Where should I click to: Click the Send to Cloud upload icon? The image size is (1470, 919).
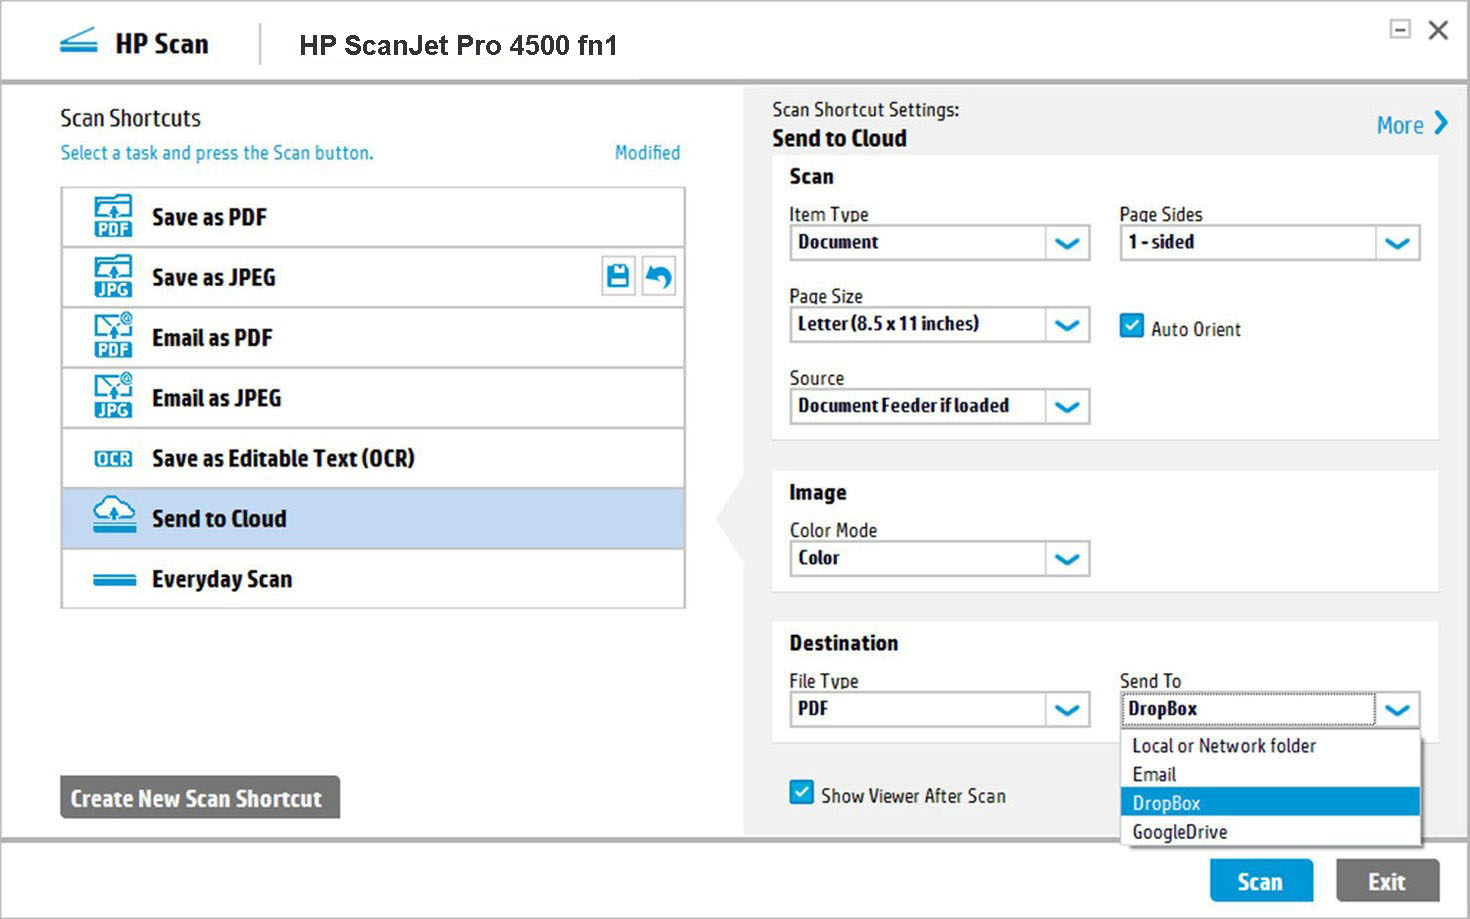tap(114, 514)
